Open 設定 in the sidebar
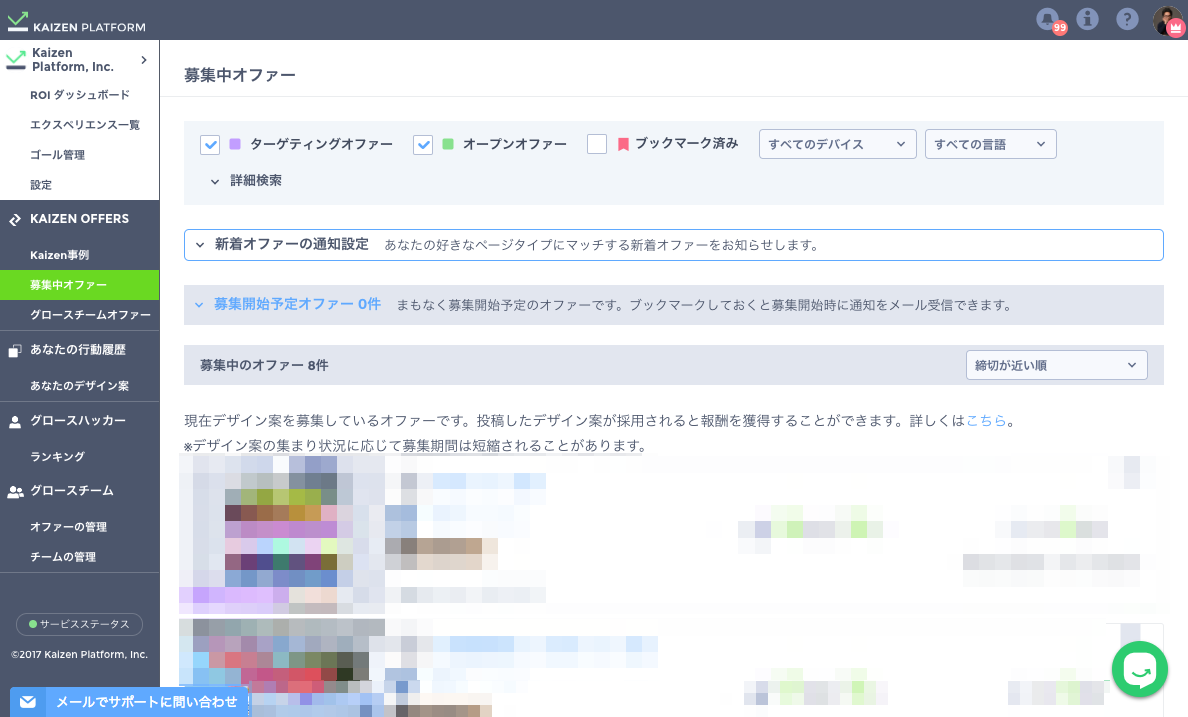1188x717 pixels. click(x=41, y=185)
